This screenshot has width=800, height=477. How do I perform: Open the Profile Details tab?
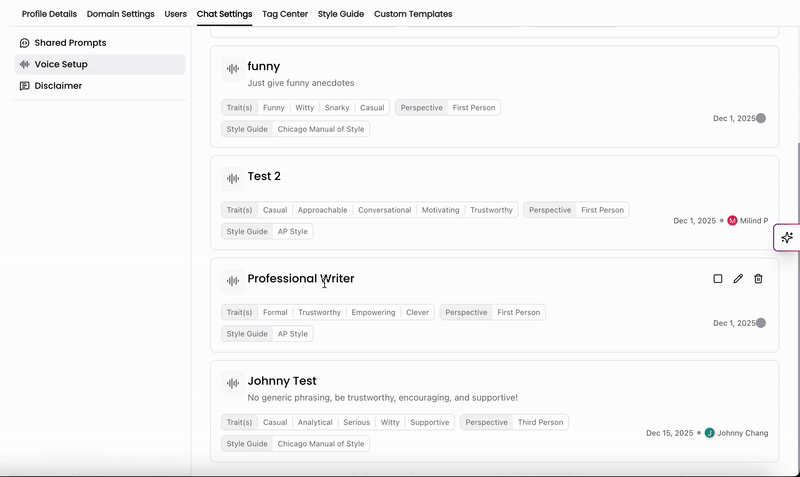click(x=49, y=14)
